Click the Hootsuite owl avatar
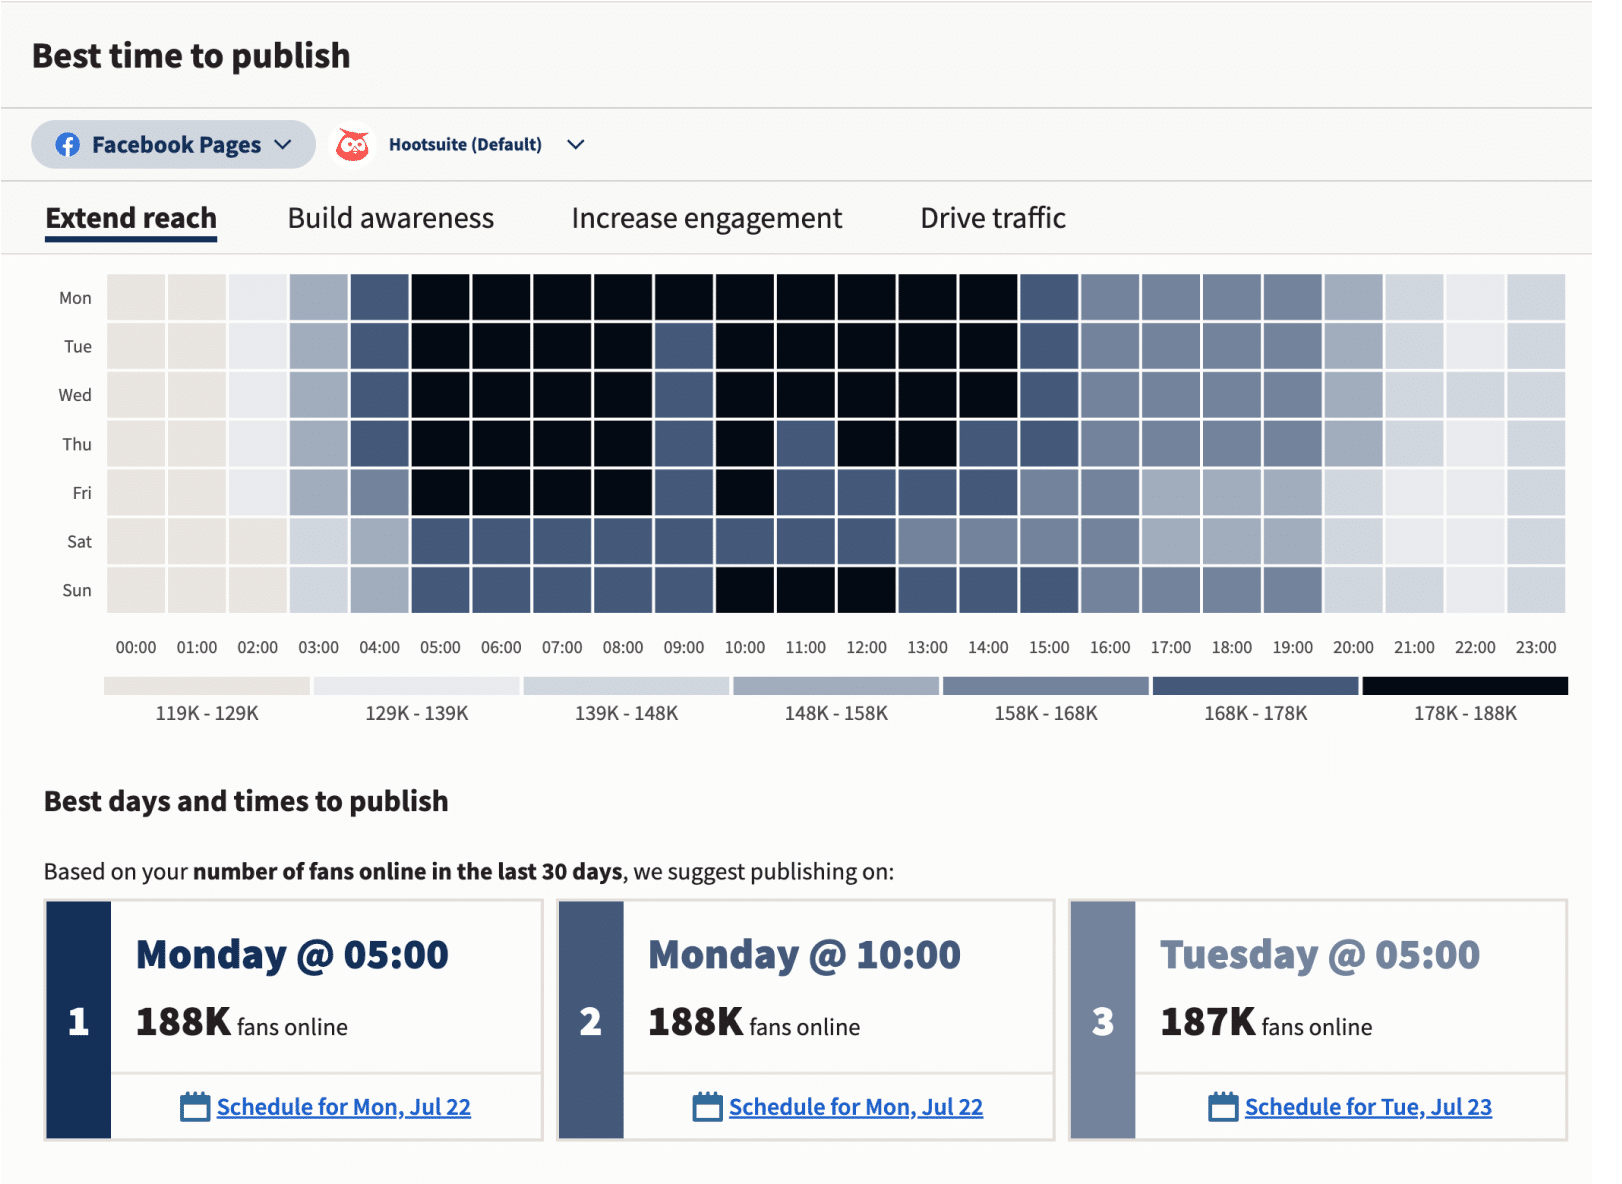The height and width of the screenshot is (1184, 1622). point(351,143)
